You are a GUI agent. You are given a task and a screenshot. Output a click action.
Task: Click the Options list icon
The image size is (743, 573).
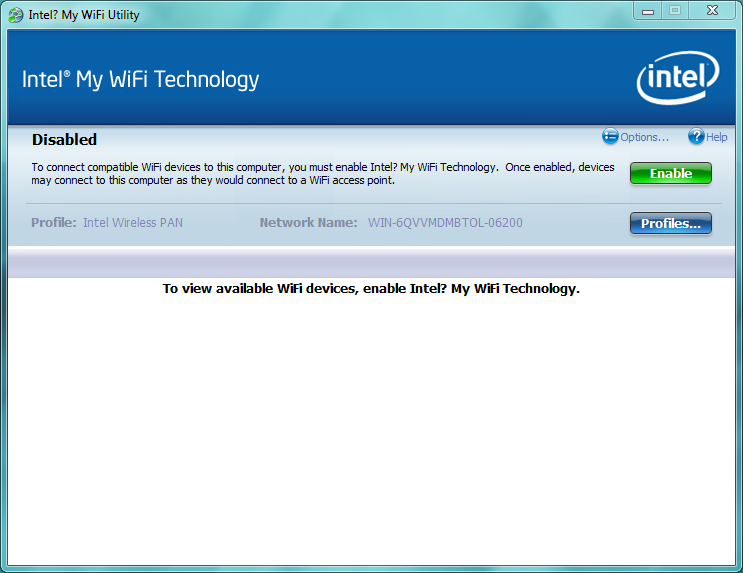610,136
